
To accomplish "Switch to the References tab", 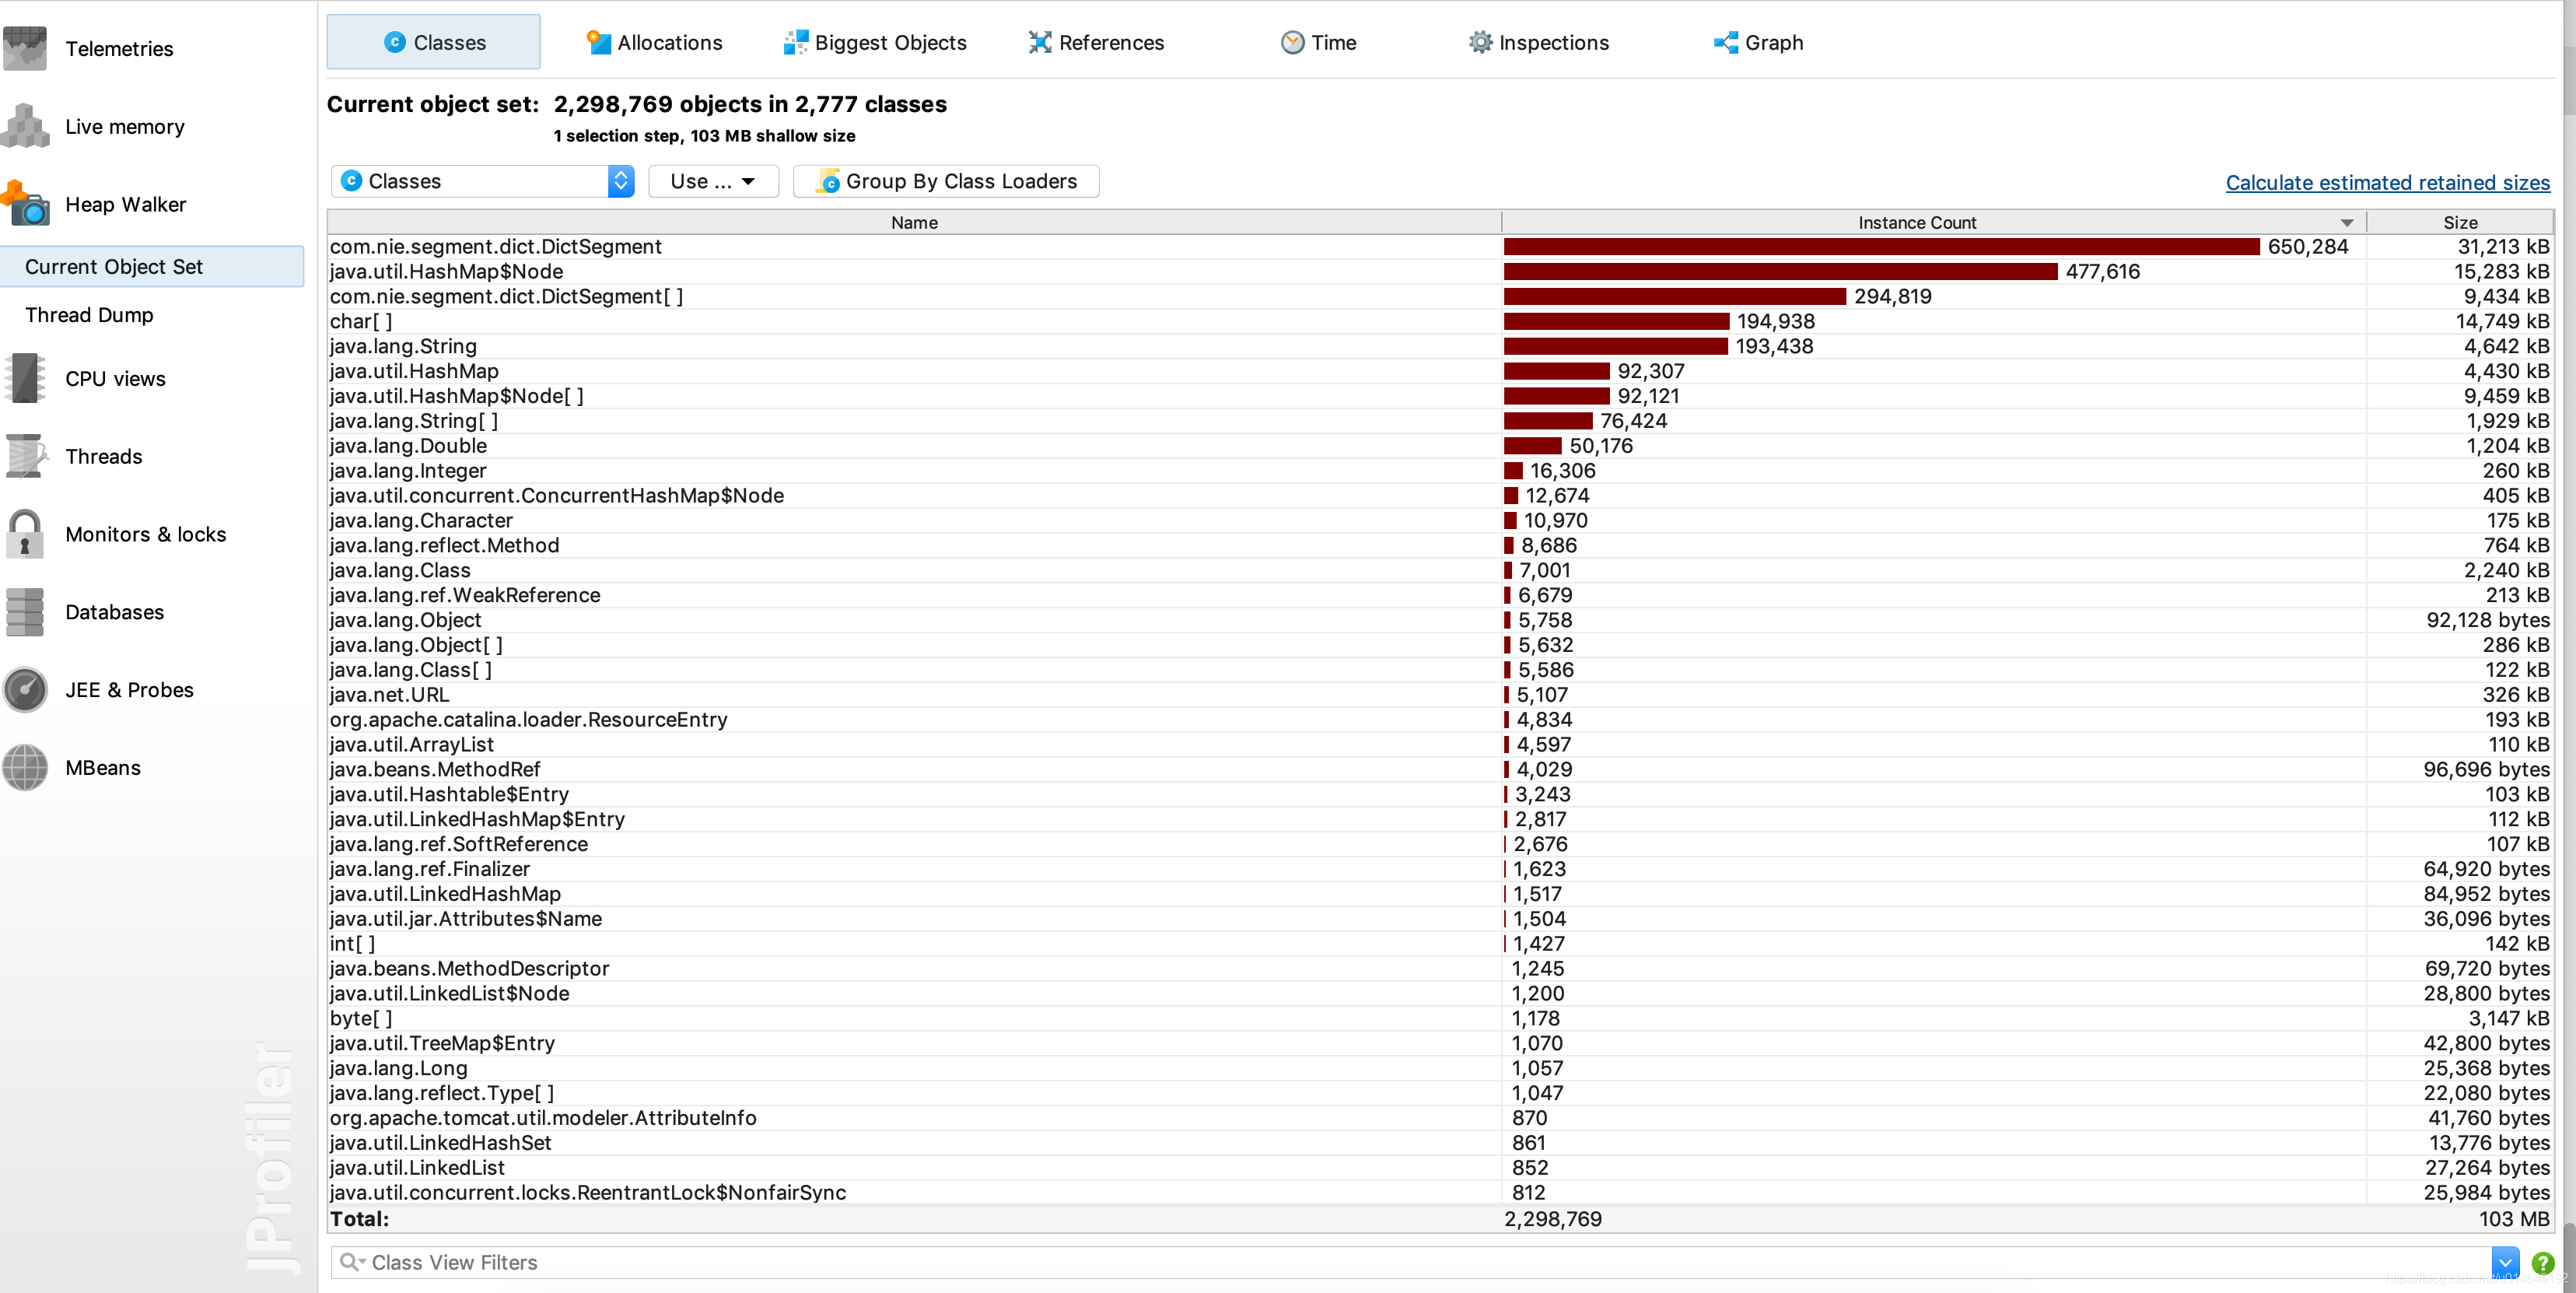I will tap(1096, 42).
